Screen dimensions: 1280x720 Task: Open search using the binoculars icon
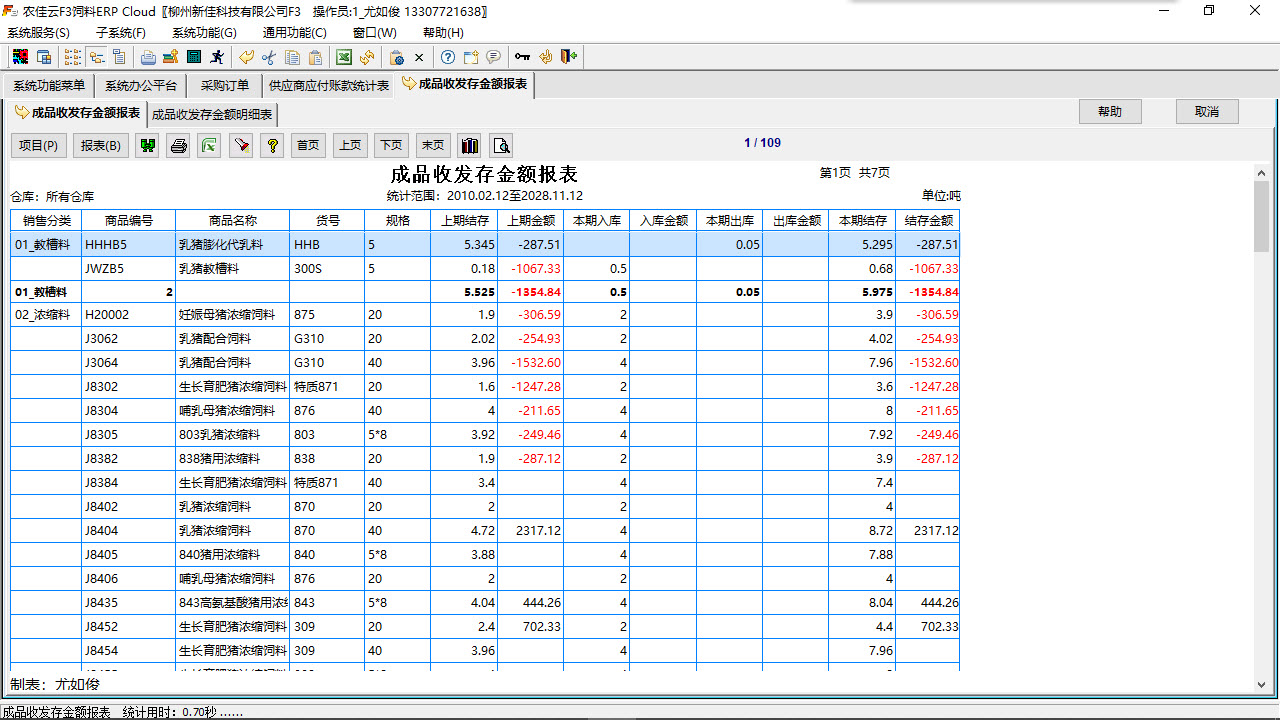click(148, 145)
